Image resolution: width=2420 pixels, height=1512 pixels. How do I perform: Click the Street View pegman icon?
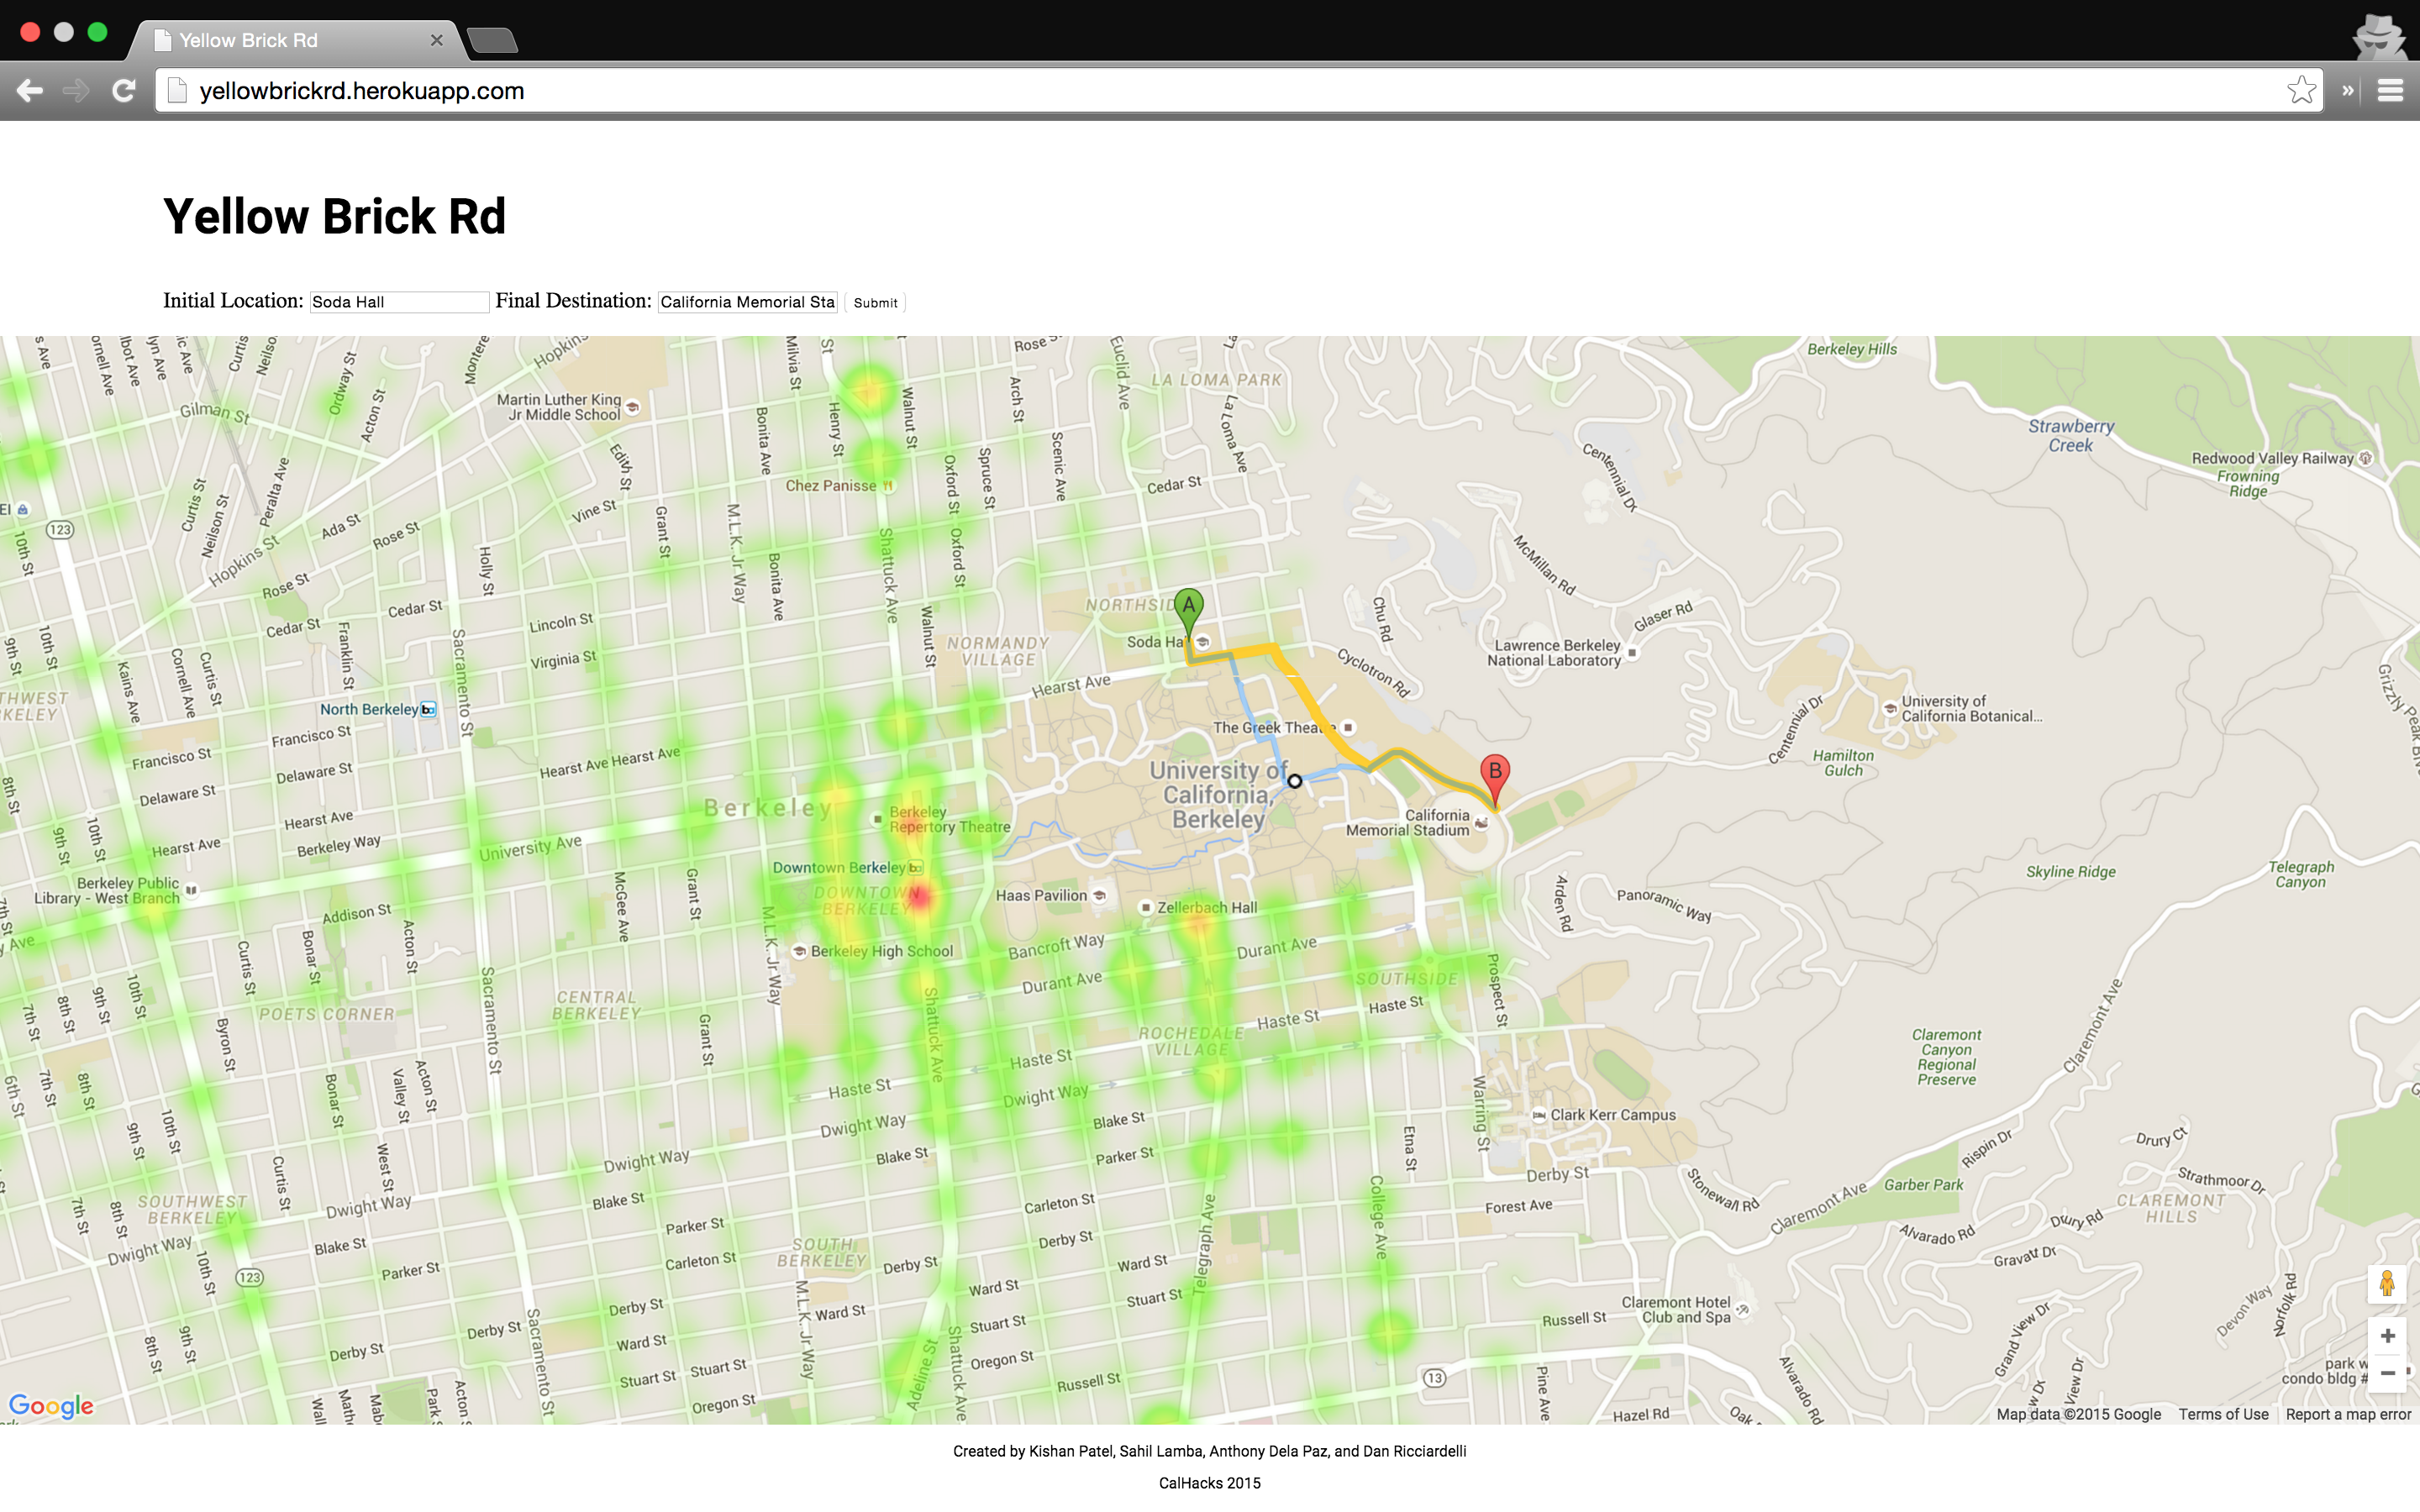coord(2386,1284)
